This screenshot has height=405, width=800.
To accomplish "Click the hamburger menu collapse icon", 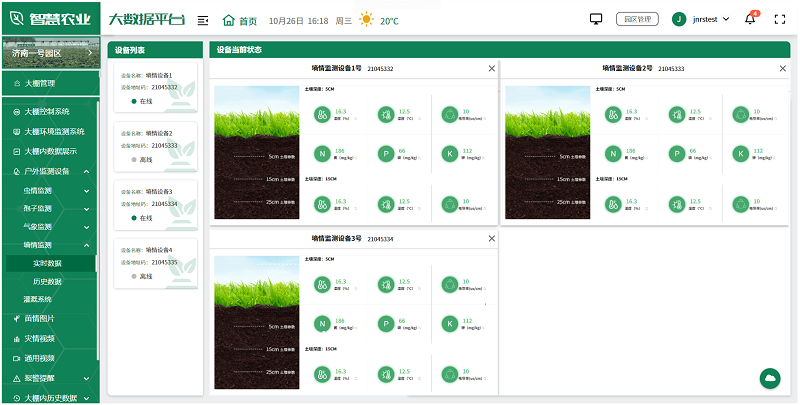I will point(203,20).
